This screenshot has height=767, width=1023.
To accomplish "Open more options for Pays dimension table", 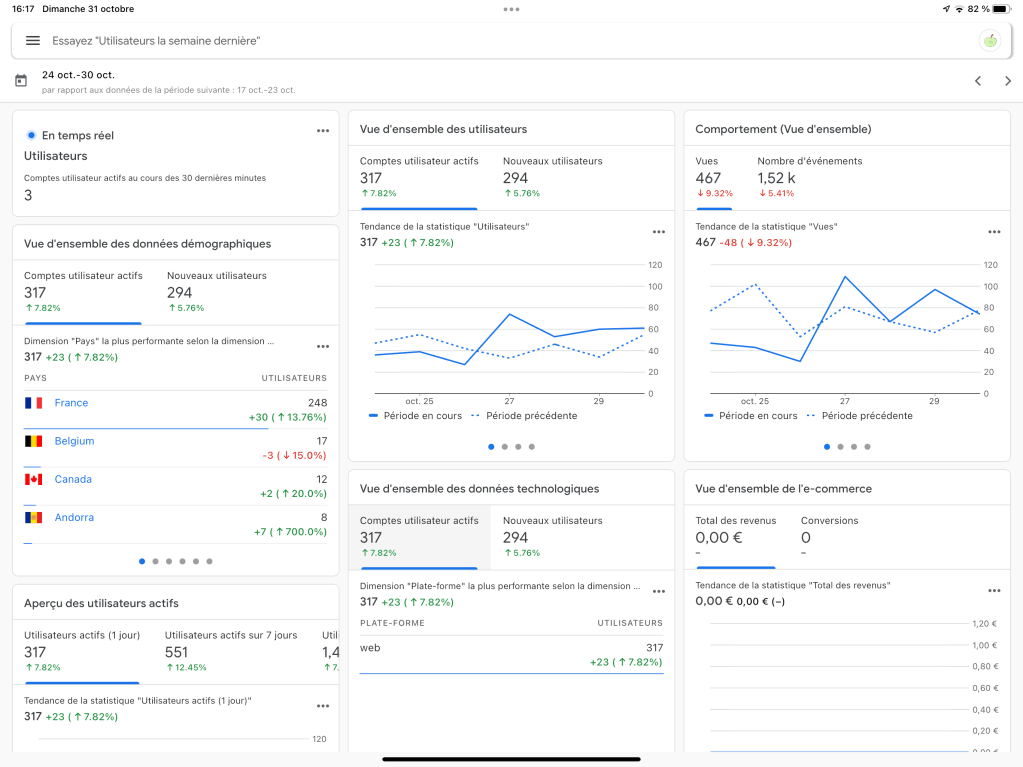I will pos(322,347).
